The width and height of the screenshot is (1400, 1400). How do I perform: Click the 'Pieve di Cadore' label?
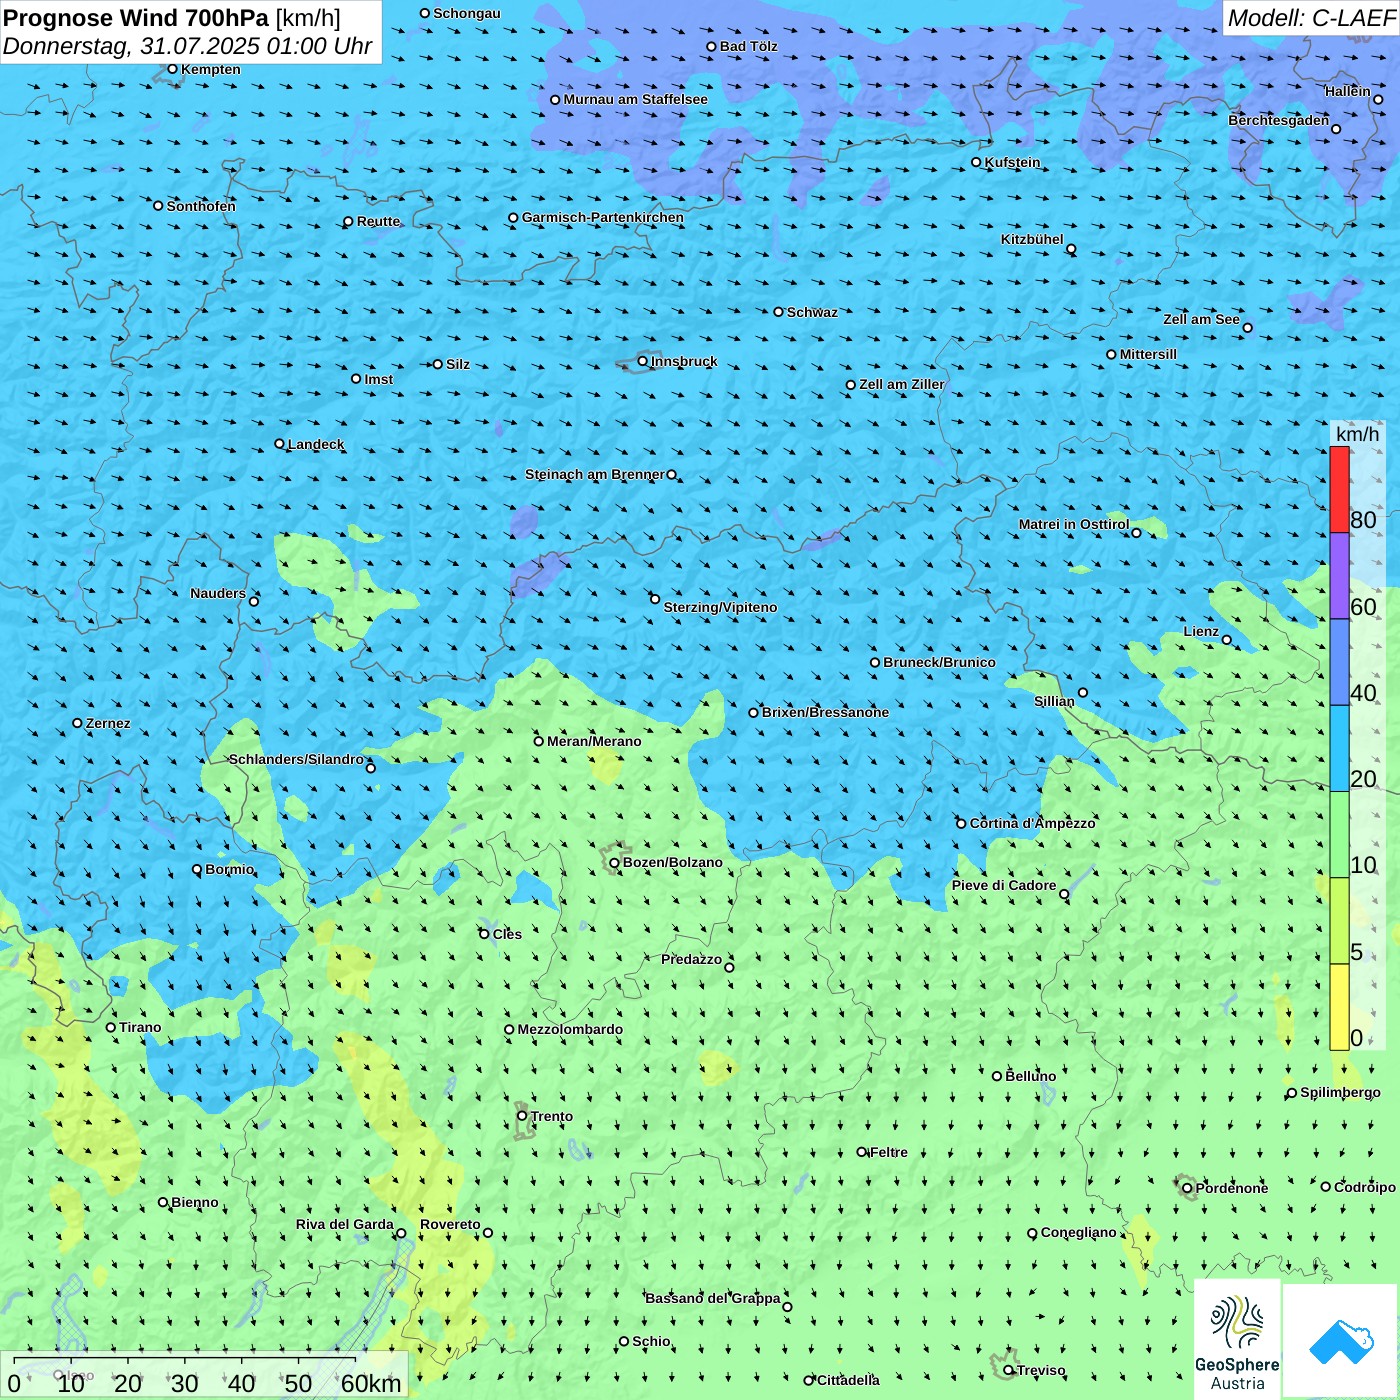tap(1004, 885)
